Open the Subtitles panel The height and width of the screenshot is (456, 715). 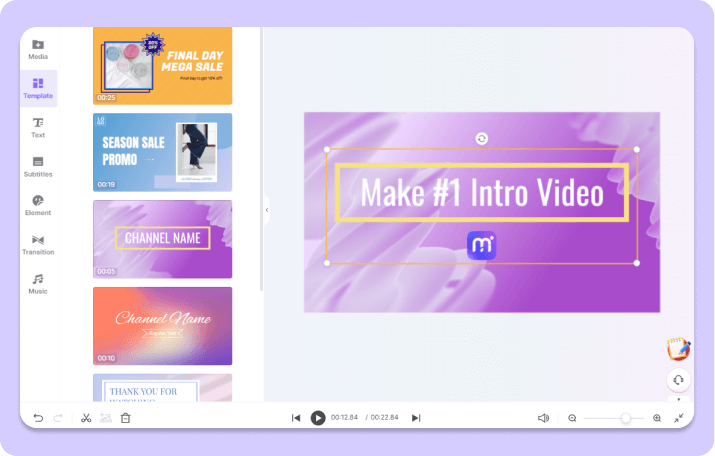pyautogui.click(x=38, y=167)
